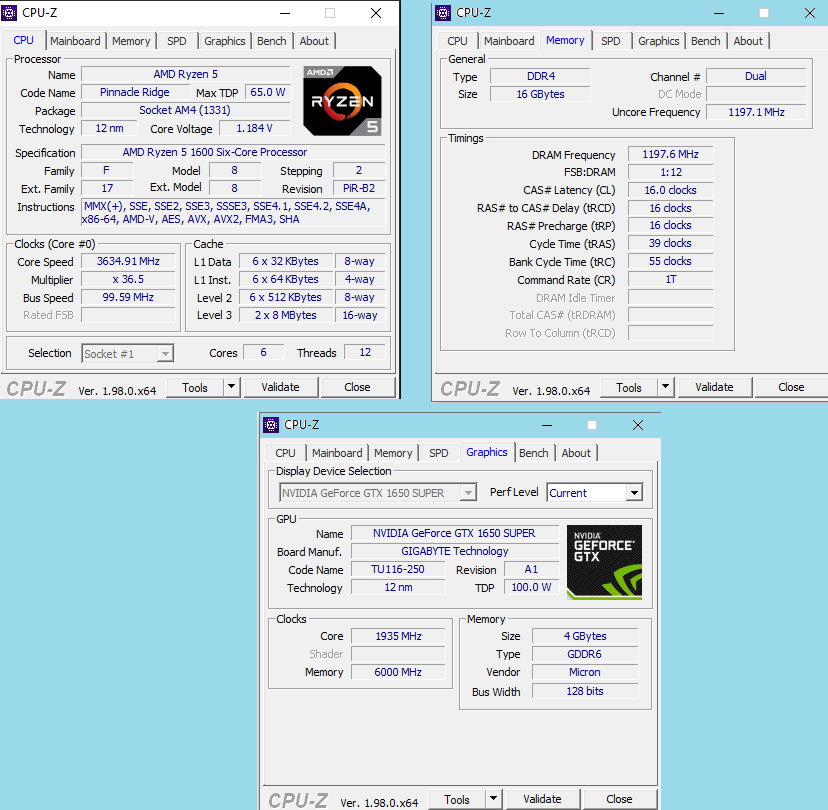Open Tools dropdown arrow in Memory window
Viewport: 828px width, 810px height.
[665, 387]
